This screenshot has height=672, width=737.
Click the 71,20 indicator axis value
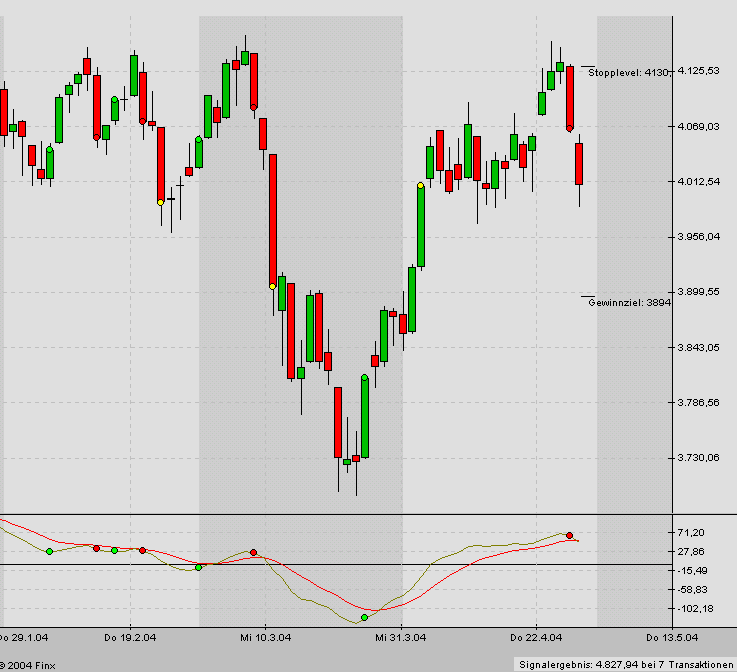pyautogui.click(x=691, y=532)
